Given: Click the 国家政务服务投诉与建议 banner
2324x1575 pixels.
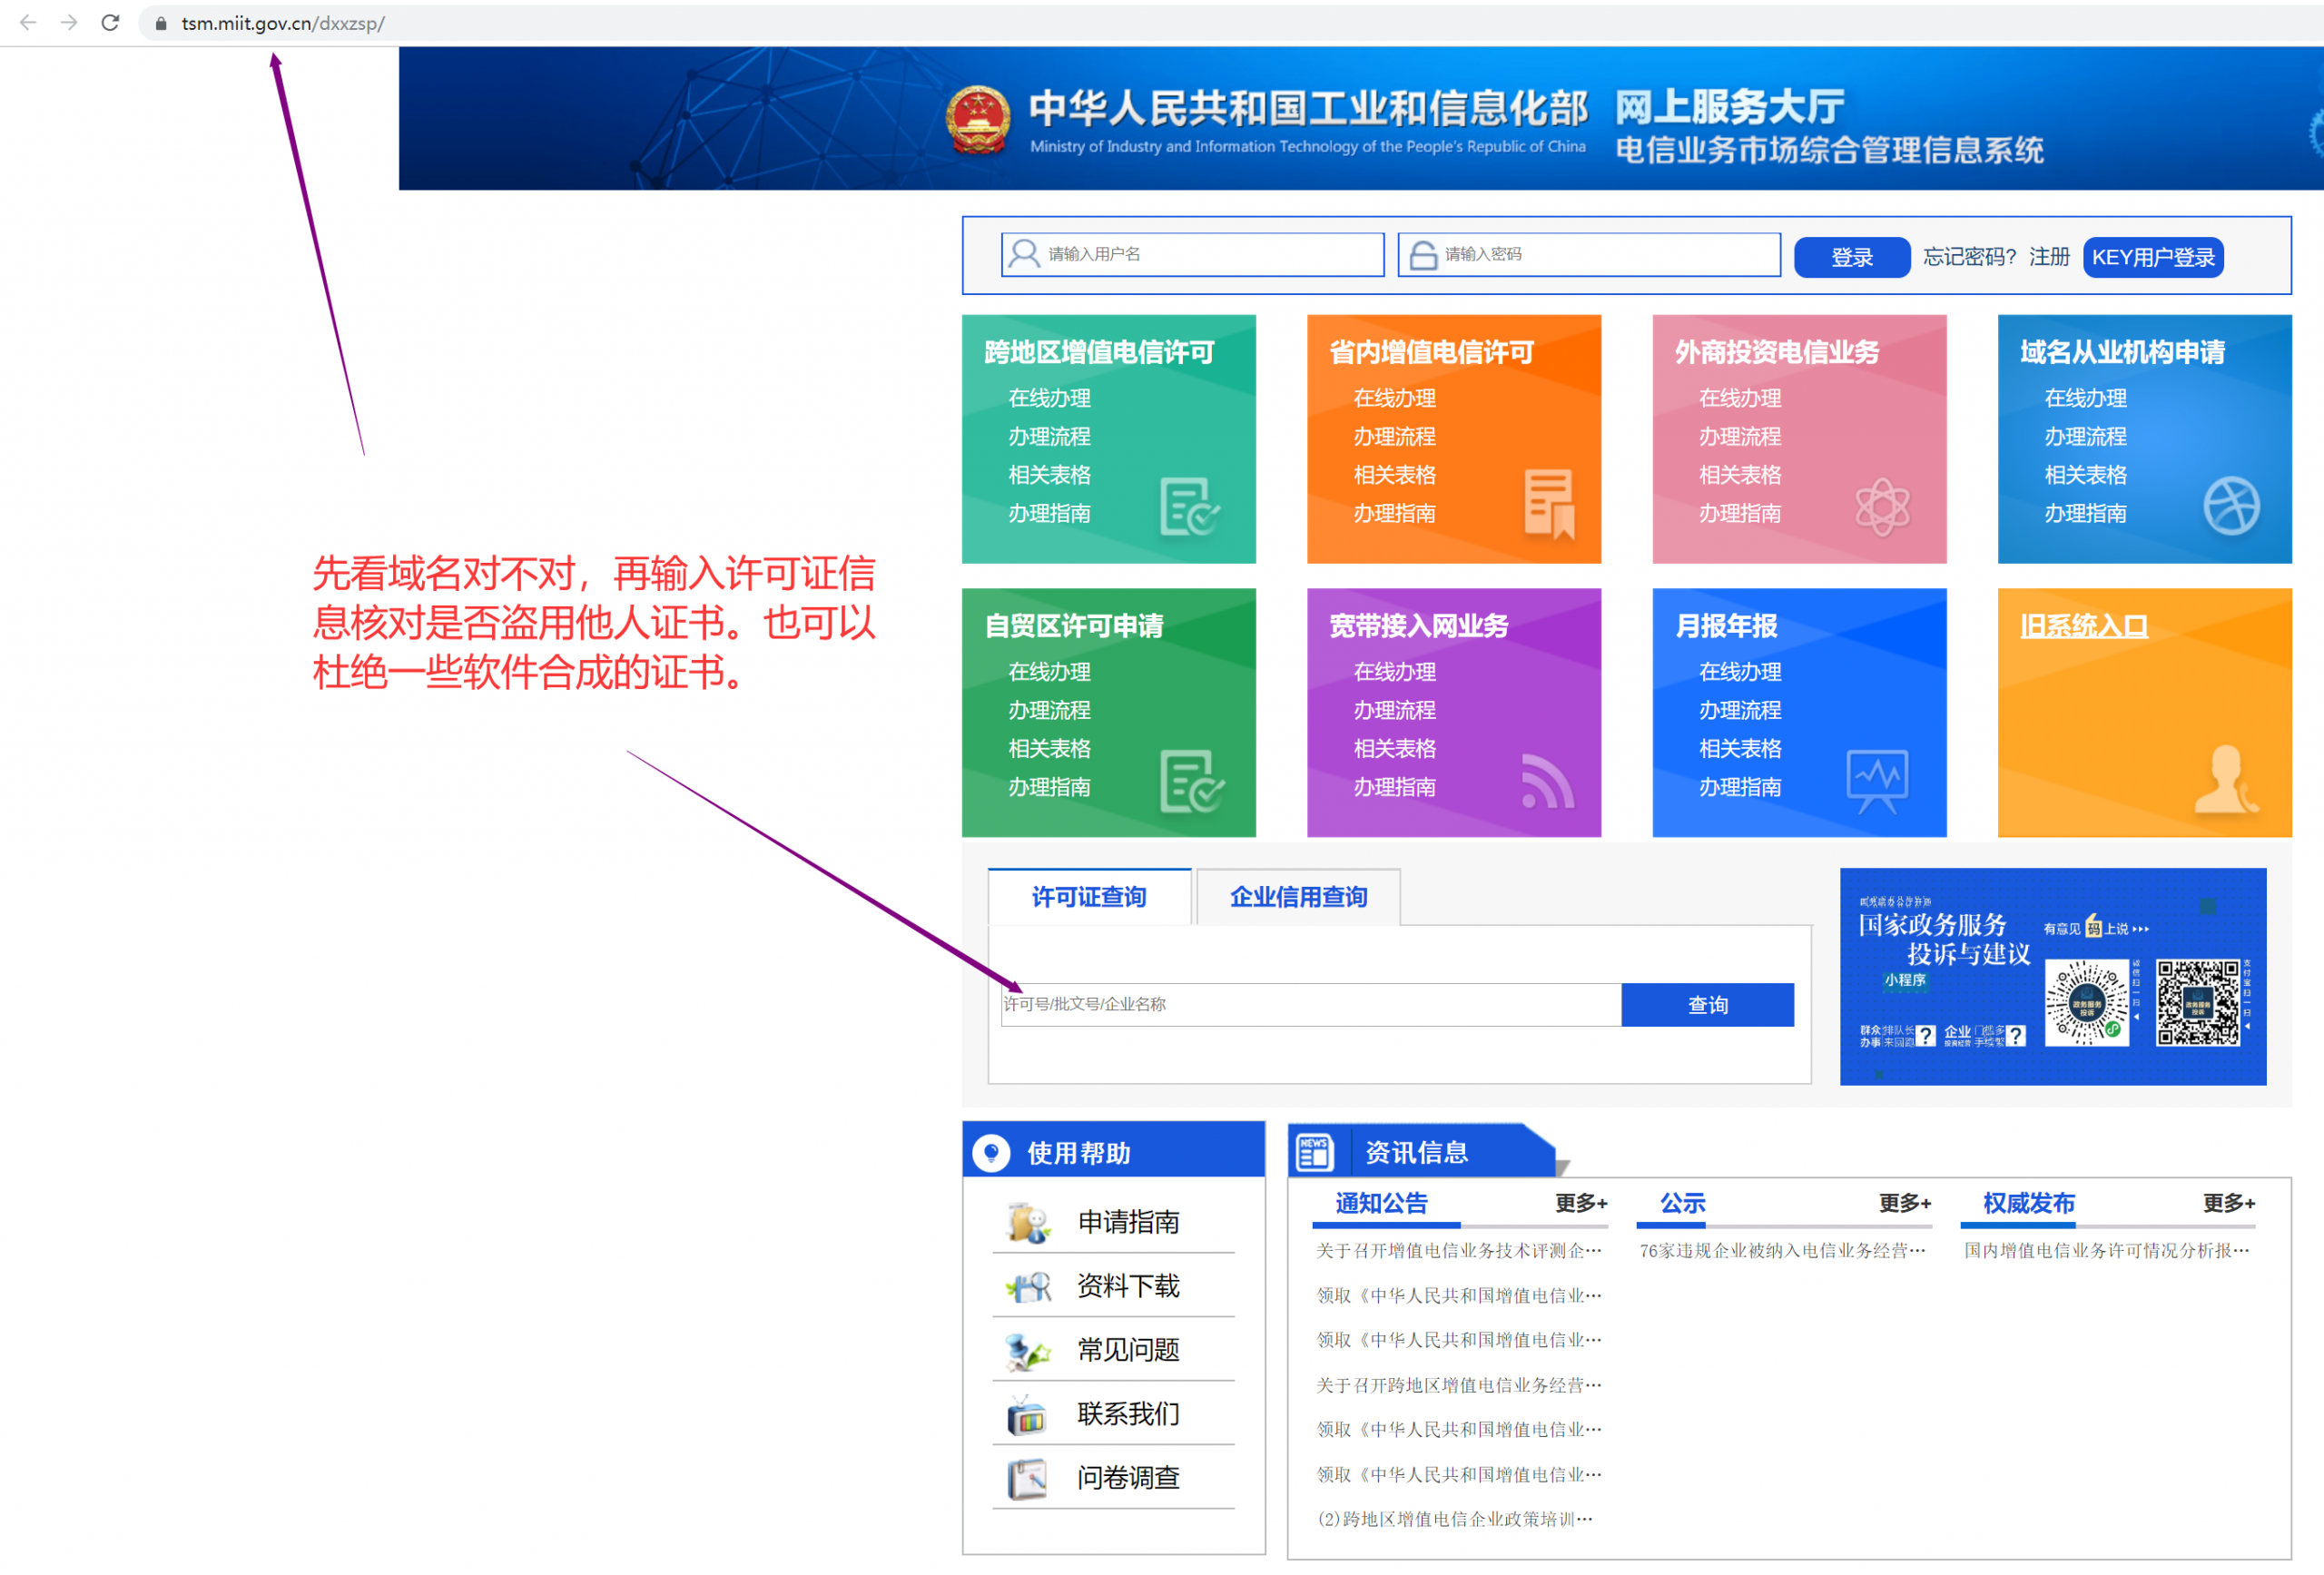Looking at the screenshot, I should coord(2052,976).
